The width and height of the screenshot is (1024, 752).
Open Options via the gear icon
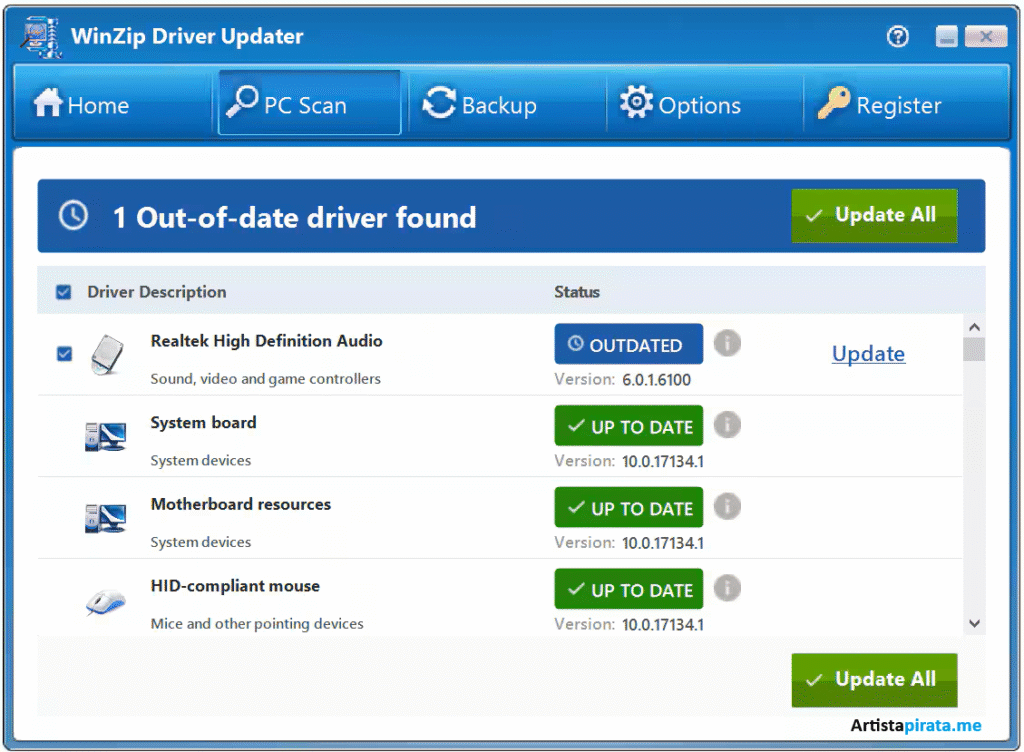coord(637,102)
